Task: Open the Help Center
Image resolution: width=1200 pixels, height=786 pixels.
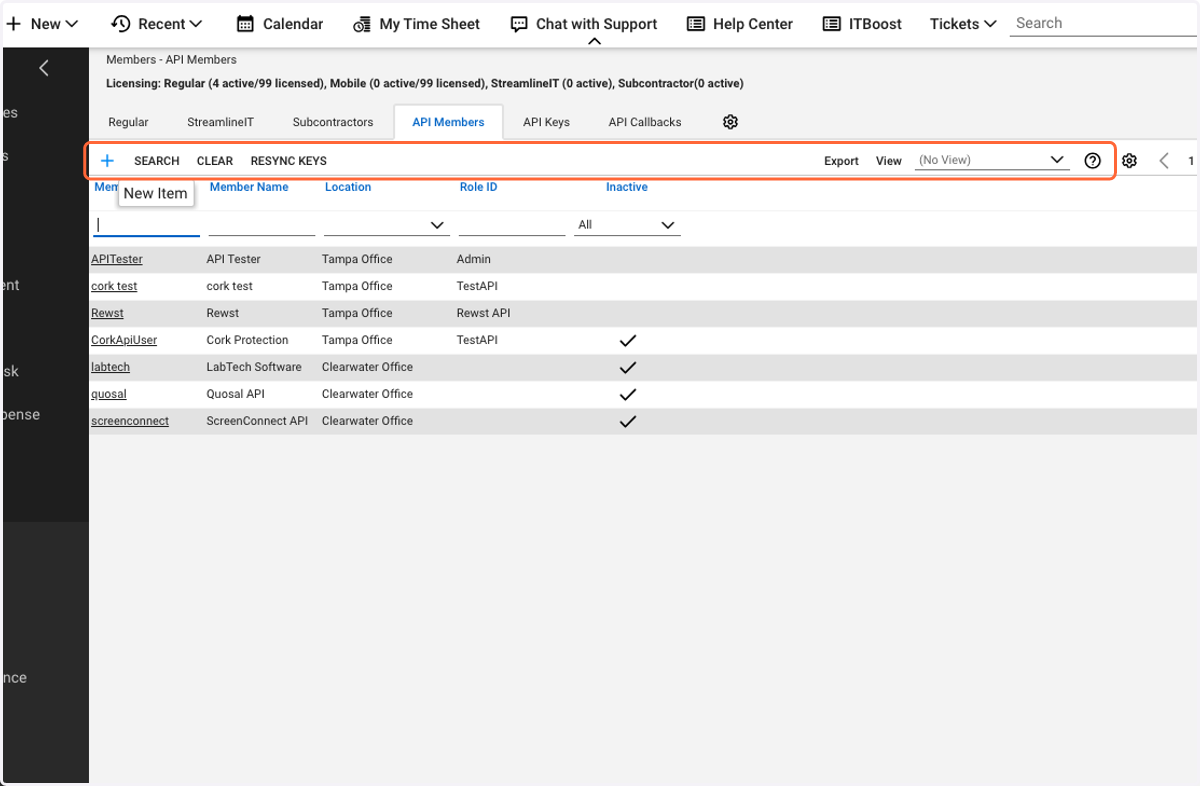Action: tap(740, 24)
